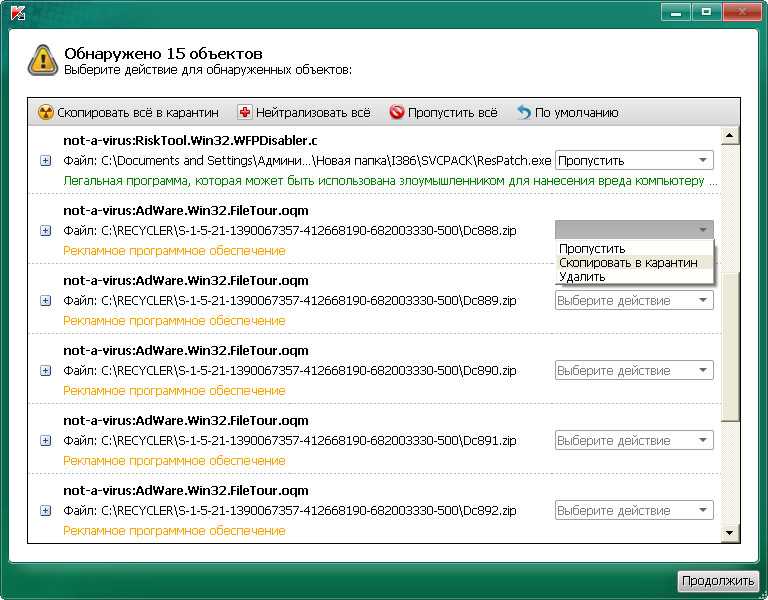Click the red cross Neutralize all icon
Viewport: 768px width, 600px height.
244,113
